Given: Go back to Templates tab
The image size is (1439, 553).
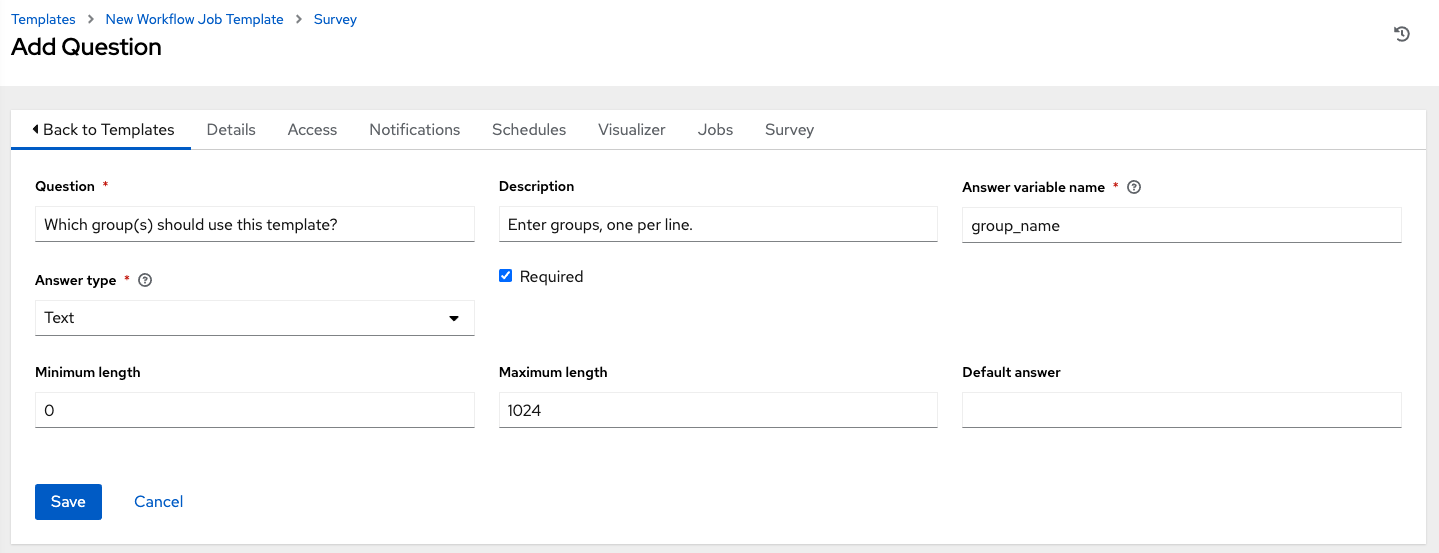Looking at the screenshot, I should pyautogui.click(x=102, y=130).
